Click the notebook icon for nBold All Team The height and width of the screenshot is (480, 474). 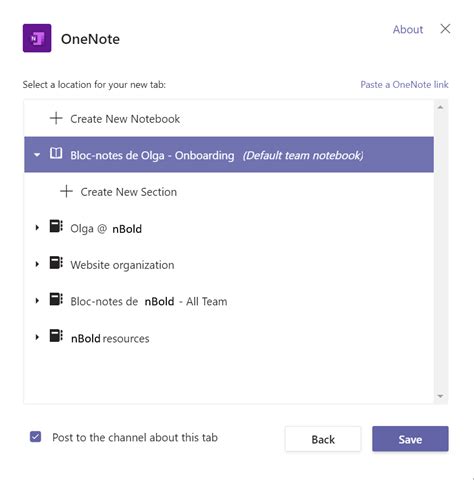(56, 299)
